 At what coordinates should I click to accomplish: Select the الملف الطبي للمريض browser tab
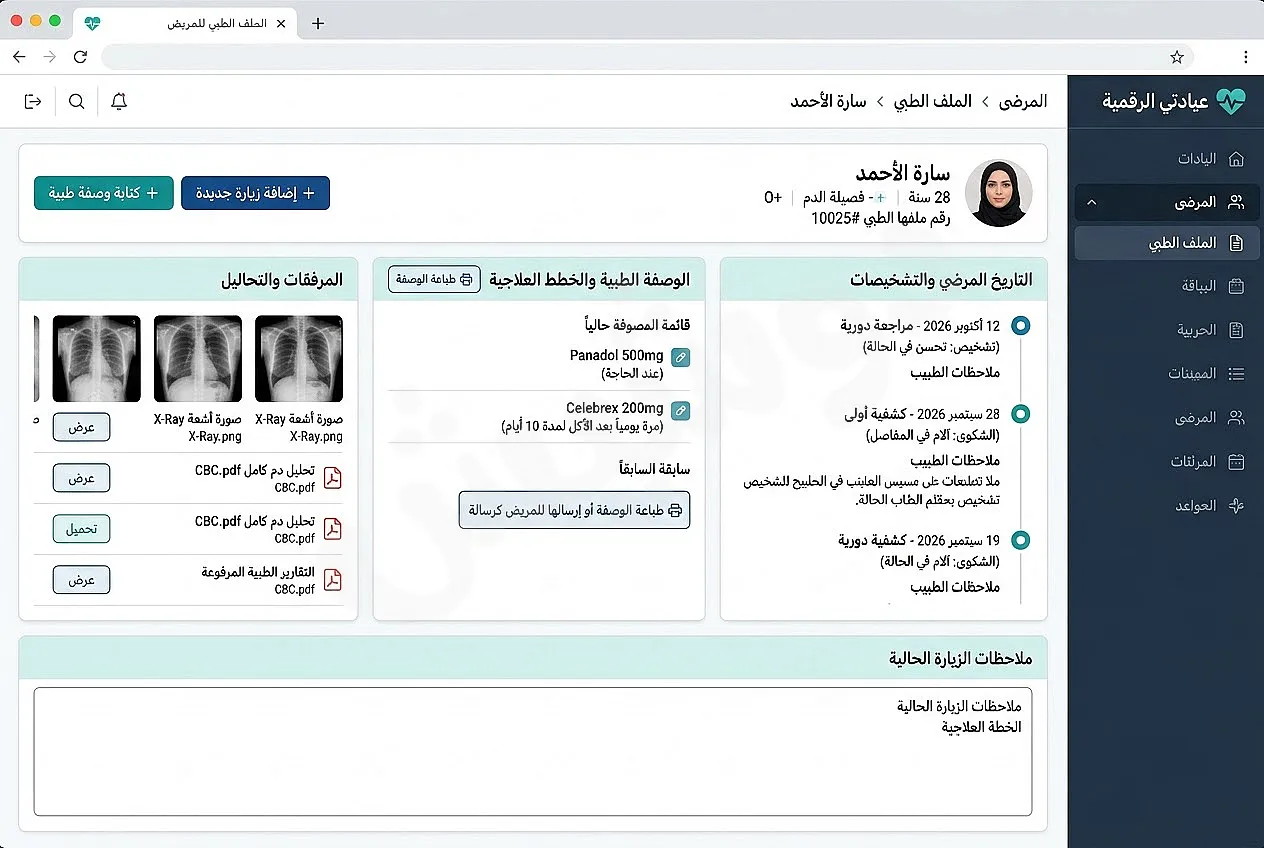pos(183,23)
